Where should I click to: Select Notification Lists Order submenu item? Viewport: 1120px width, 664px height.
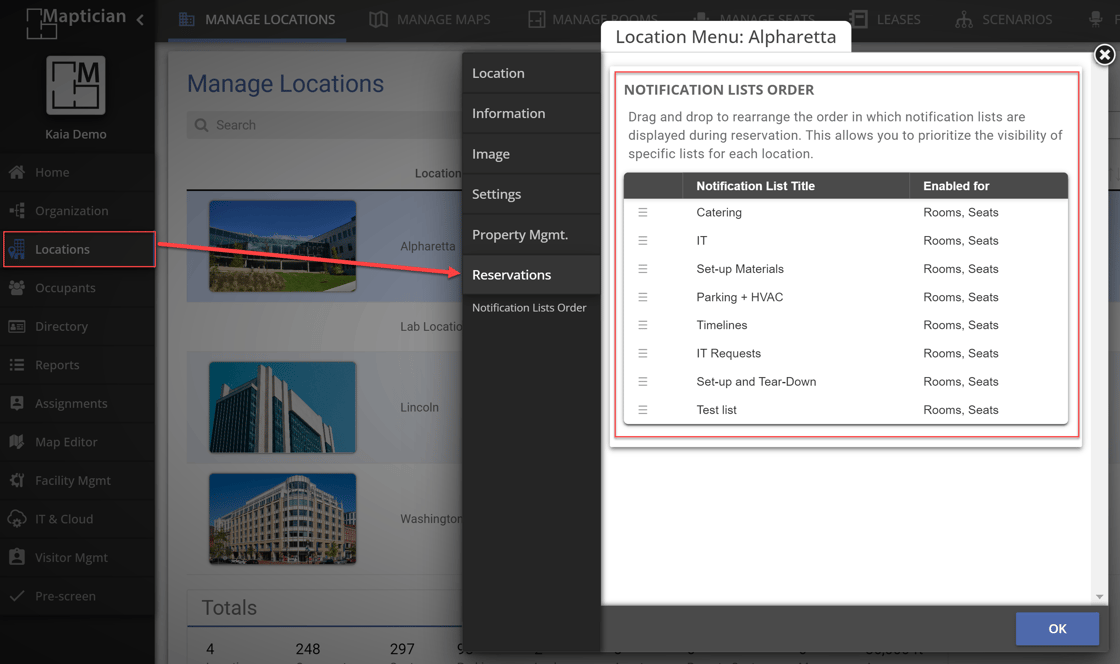coord(529,308)
